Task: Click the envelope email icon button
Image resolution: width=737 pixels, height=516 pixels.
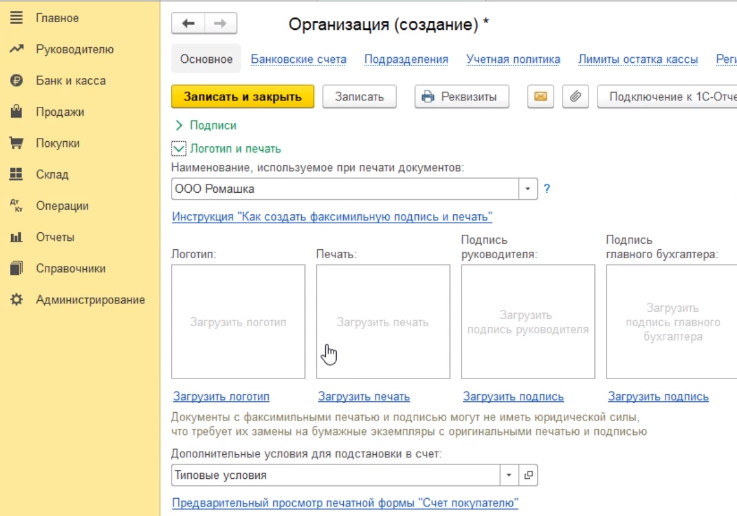Action: (540, 96)
